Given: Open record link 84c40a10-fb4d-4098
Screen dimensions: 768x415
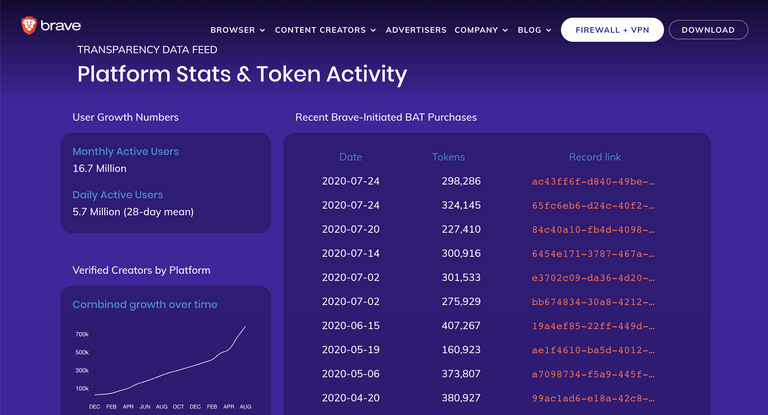Looking at the screenshot, I should pyautogui.click(x=593, y=230).
